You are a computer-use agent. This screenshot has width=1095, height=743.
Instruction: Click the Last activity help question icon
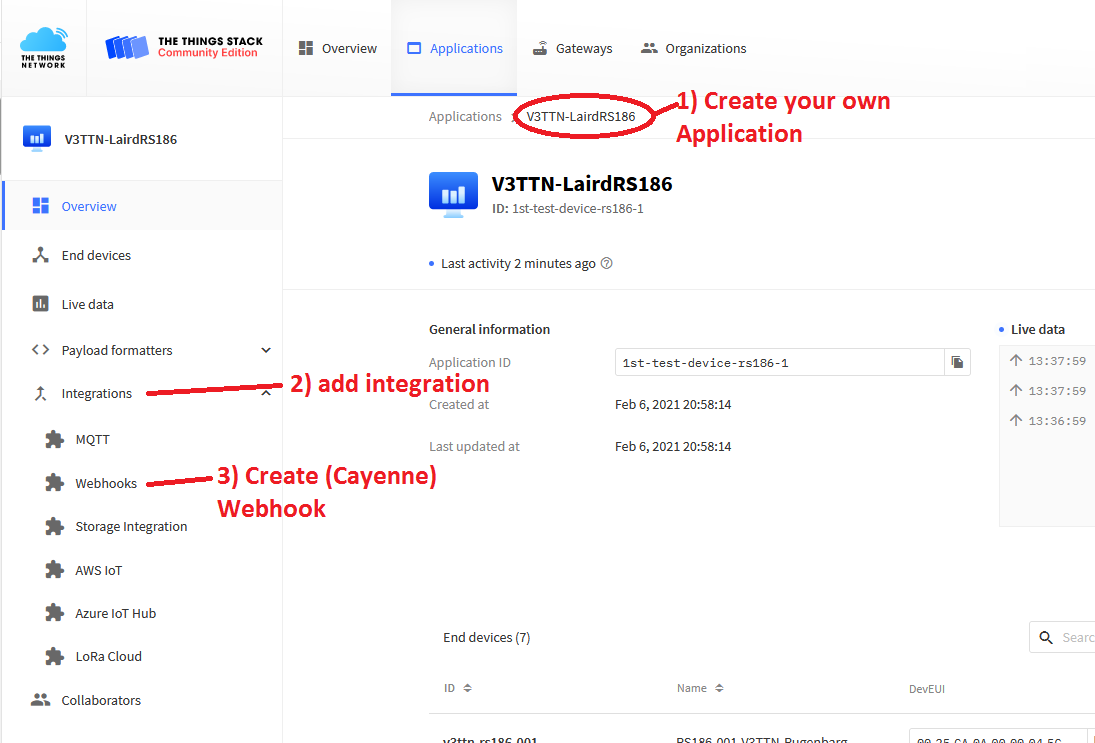(x=607, y=263)
